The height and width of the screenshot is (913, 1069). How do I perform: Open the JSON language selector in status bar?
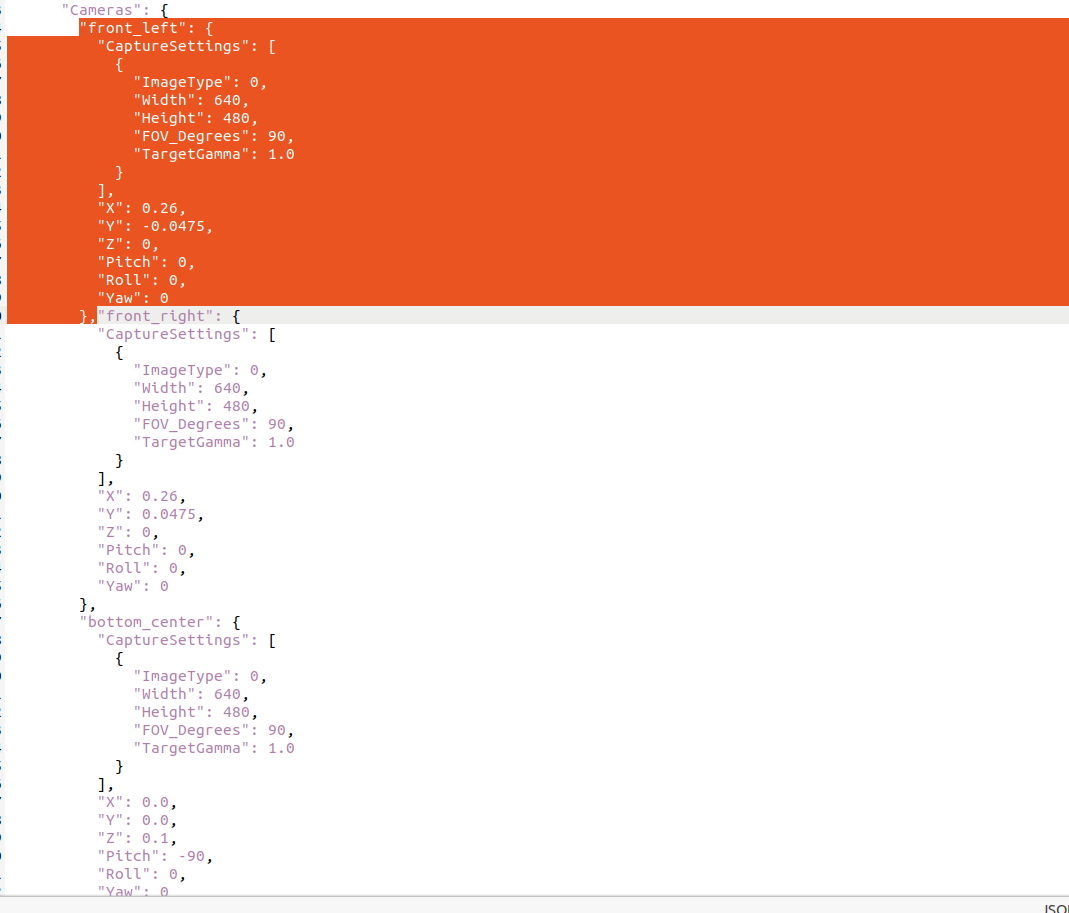tap(1056, 908)
